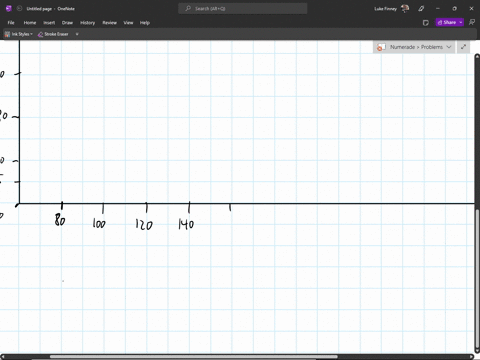Click the OneNote app icon in title bar
The width and height of the screenshot is (480, 360).
pyautogui.click(x=9, y=9)
